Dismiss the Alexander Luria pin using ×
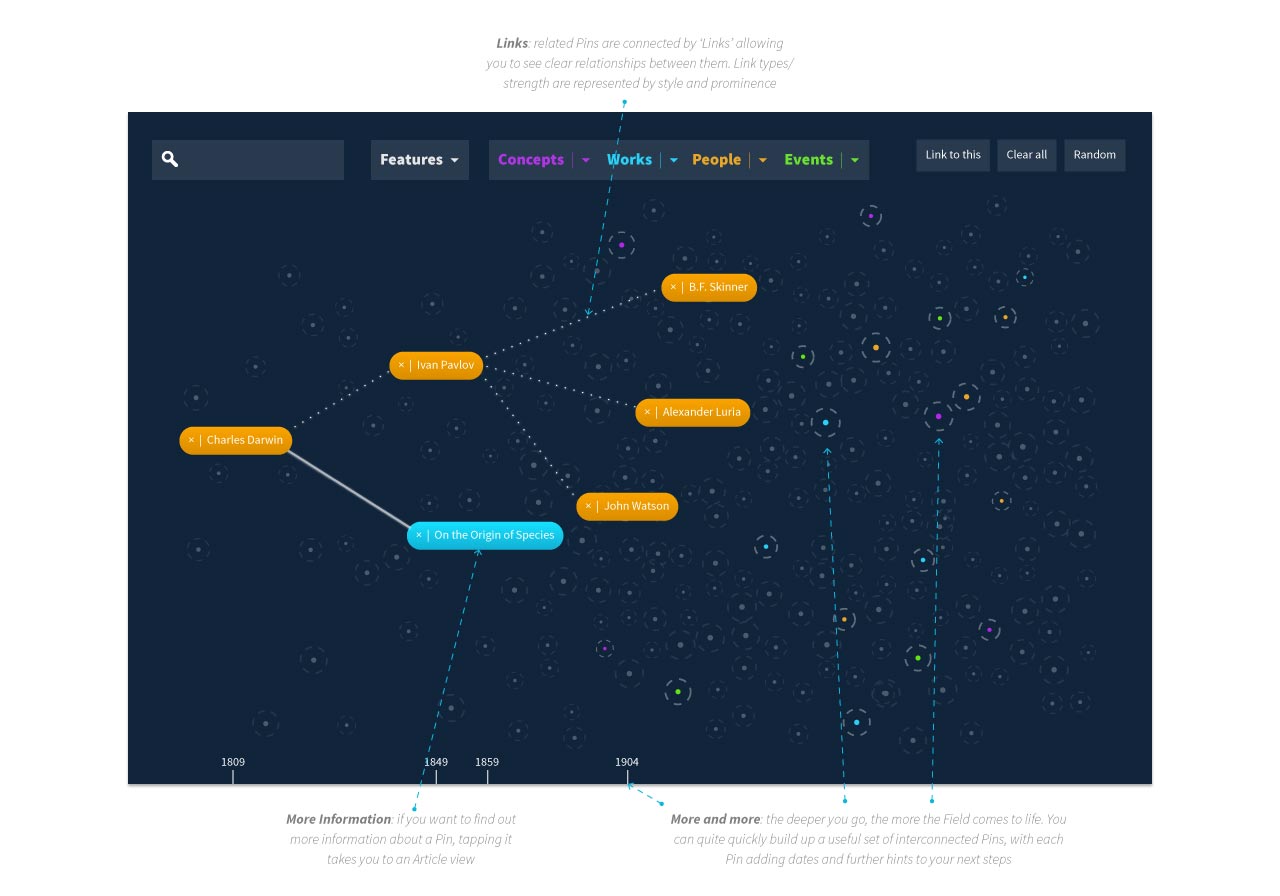The image size is (1280, 896). (x=647, y=412)
